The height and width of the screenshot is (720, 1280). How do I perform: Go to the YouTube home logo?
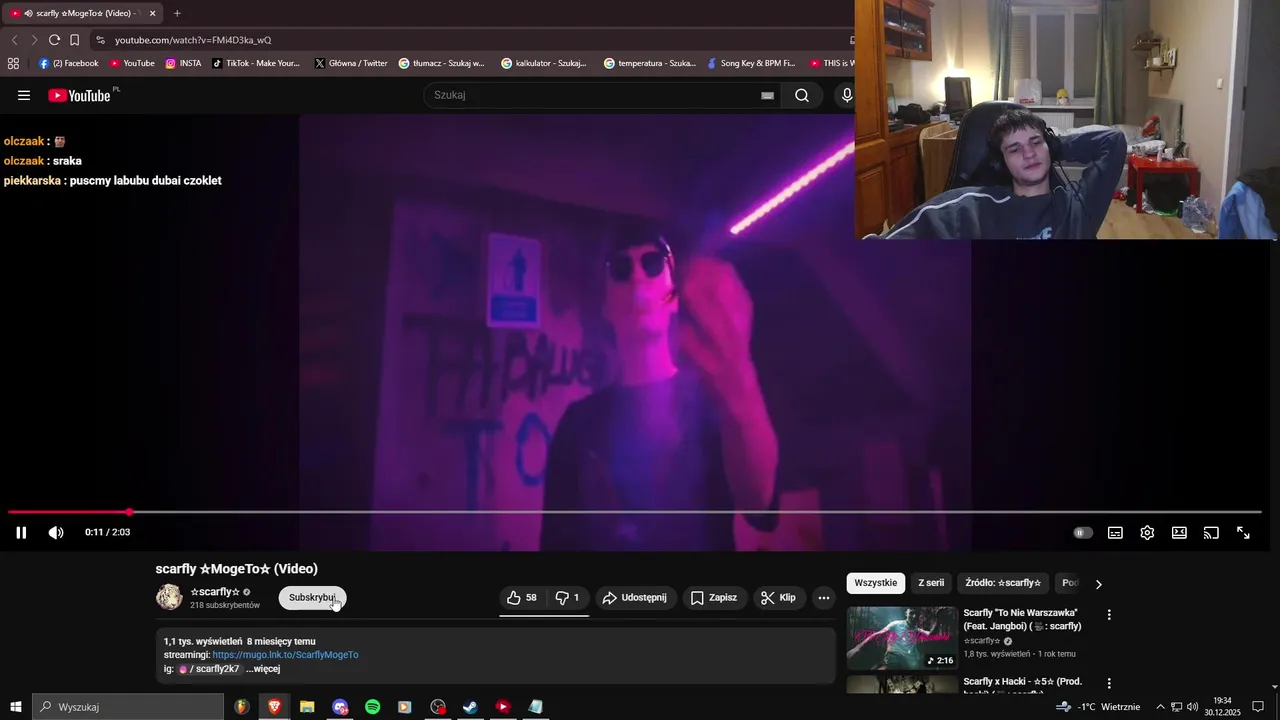click(x=79, y=95)
